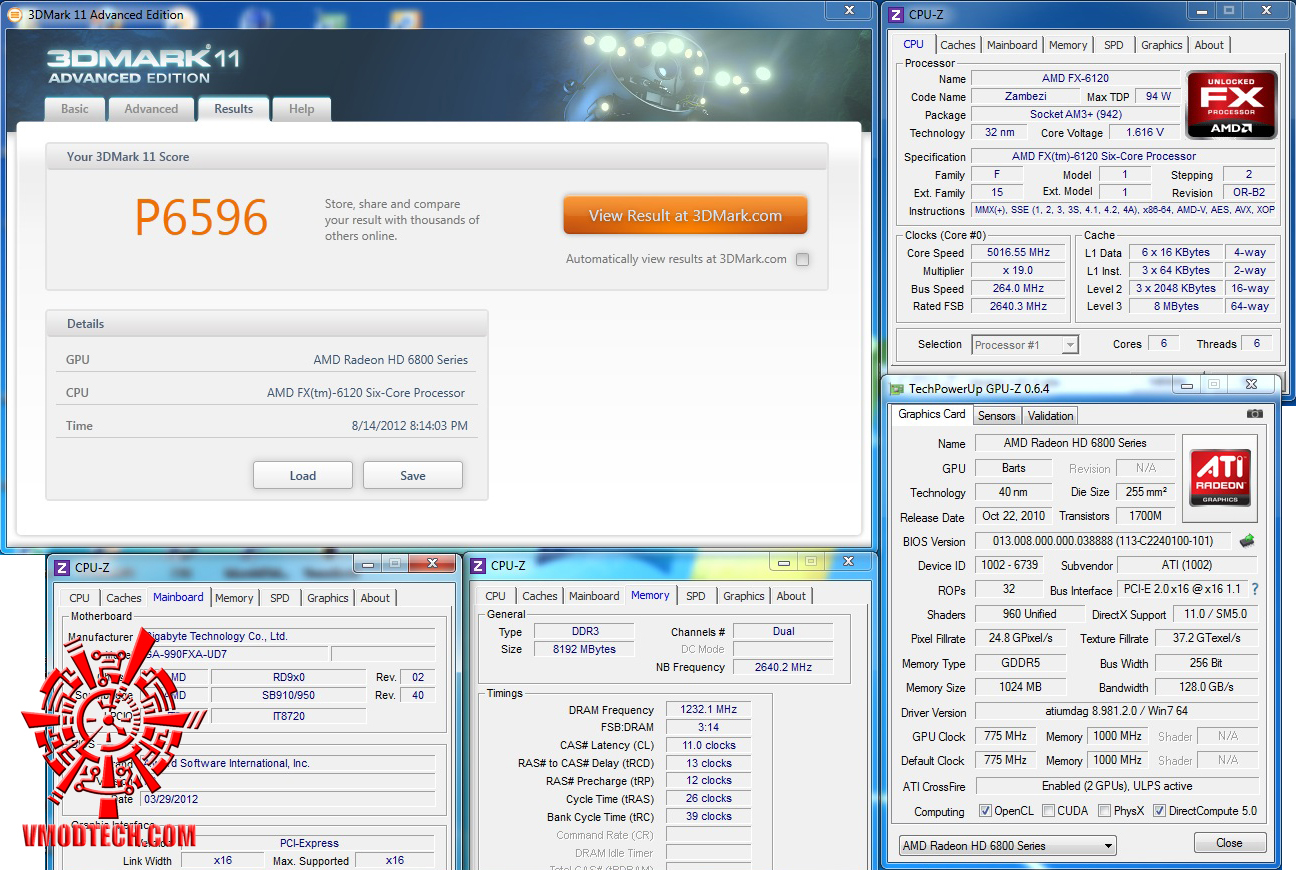Click the BIOS save chip icon
This screenshot has width=1296, height=870.
coord(1247,541)
